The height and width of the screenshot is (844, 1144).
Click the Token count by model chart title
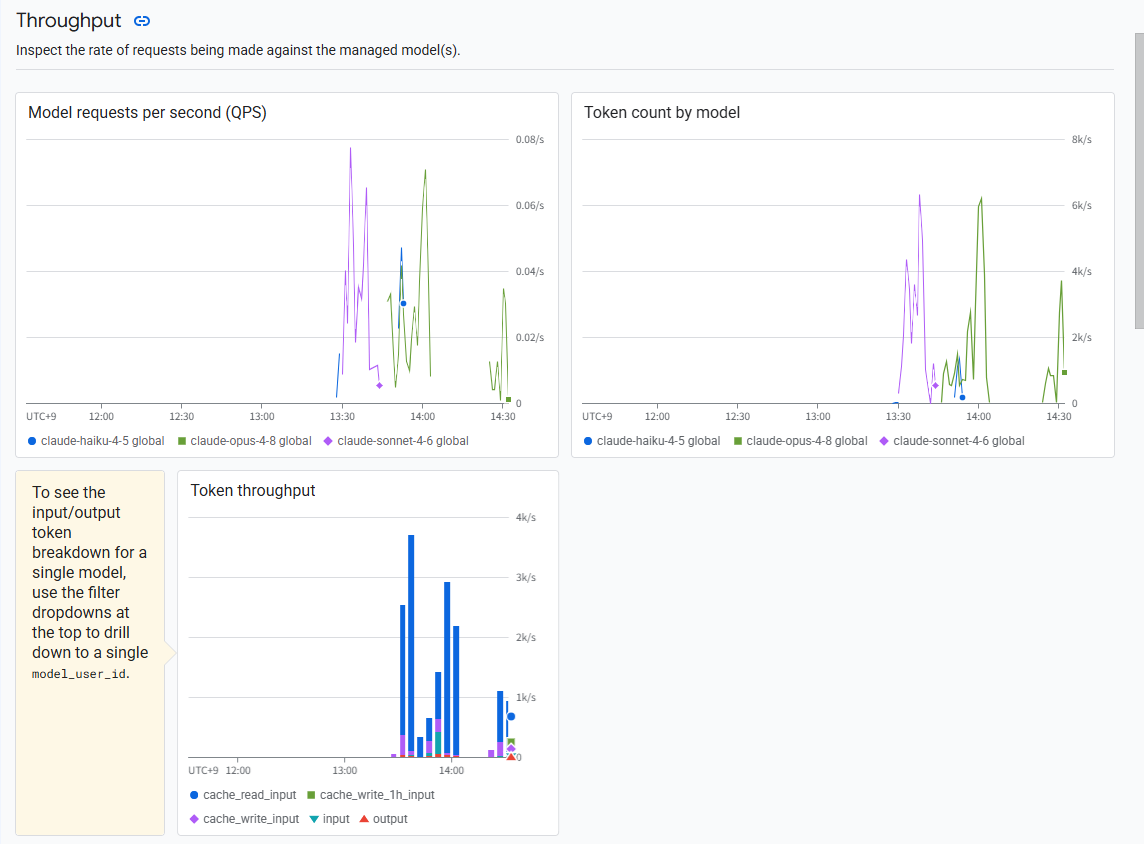click(662, 112)
